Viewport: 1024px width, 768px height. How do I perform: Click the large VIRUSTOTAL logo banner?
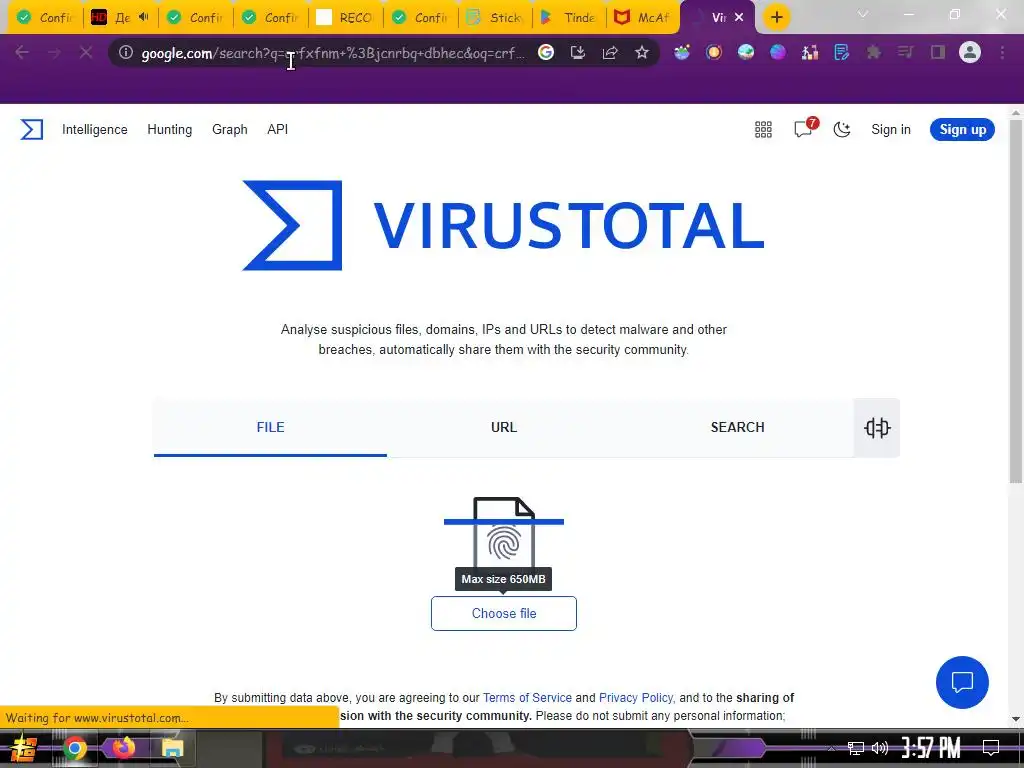pos(504,225)
